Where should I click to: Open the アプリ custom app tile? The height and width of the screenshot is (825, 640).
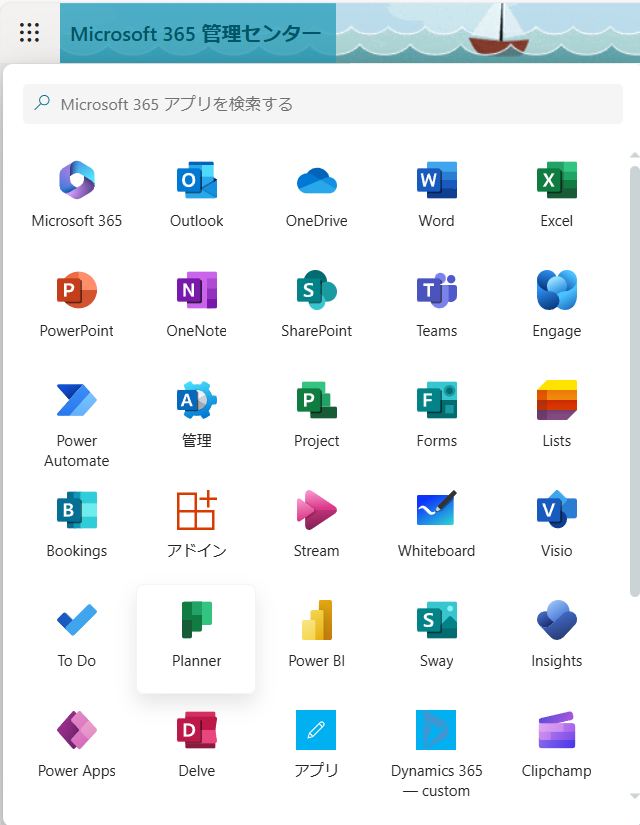coord(316,744)
